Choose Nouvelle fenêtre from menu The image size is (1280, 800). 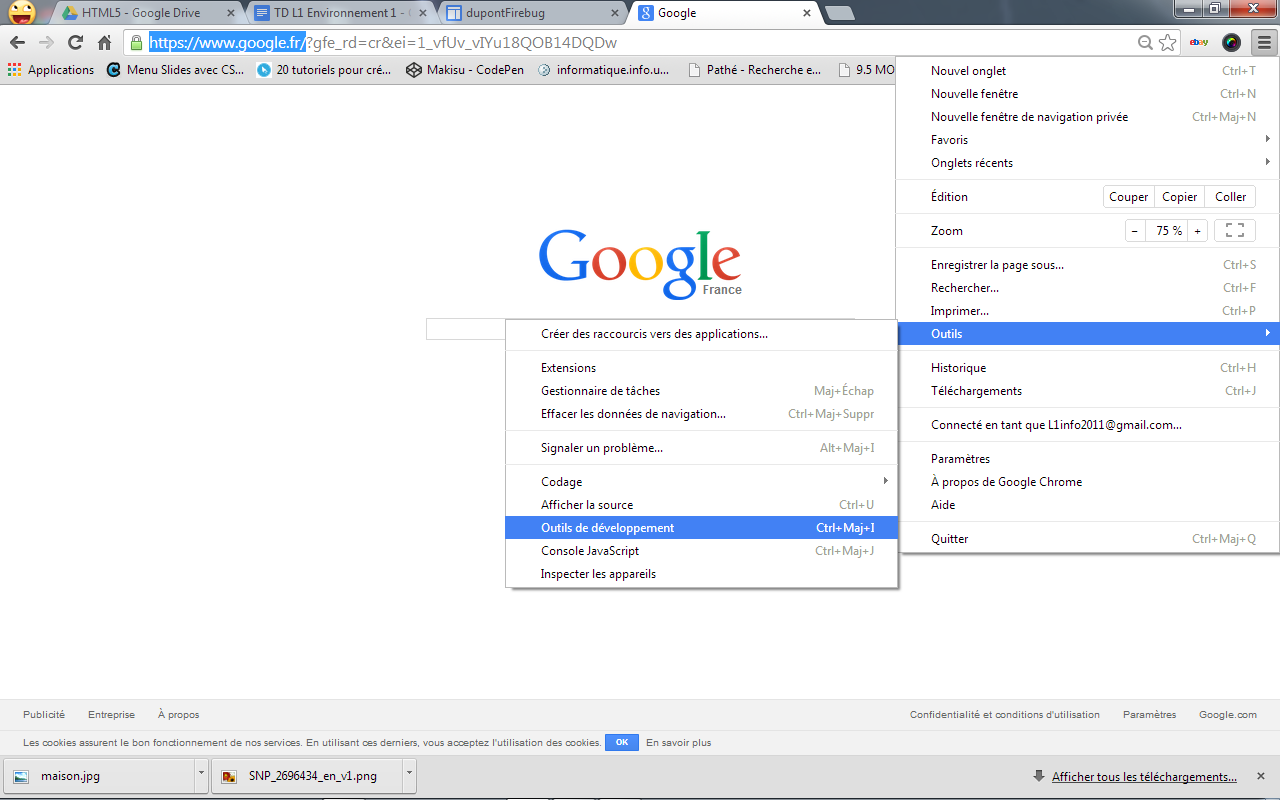[1089, 94]
